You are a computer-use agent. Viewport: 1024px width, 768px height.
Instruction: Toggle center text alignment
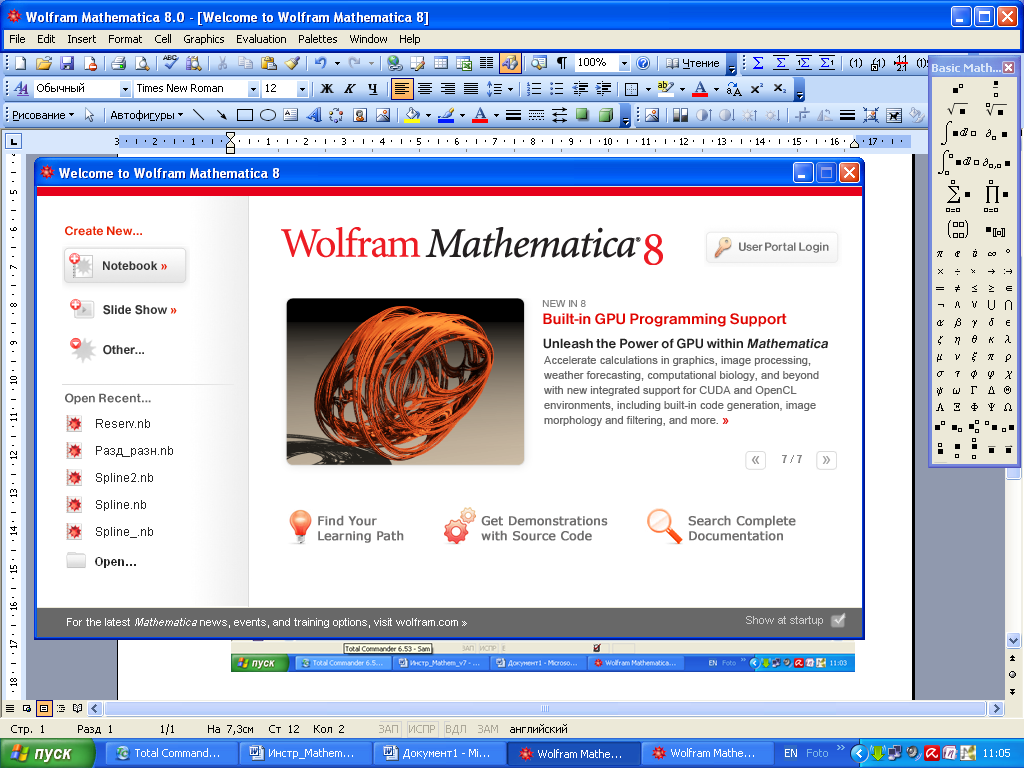tap(424, 89)
